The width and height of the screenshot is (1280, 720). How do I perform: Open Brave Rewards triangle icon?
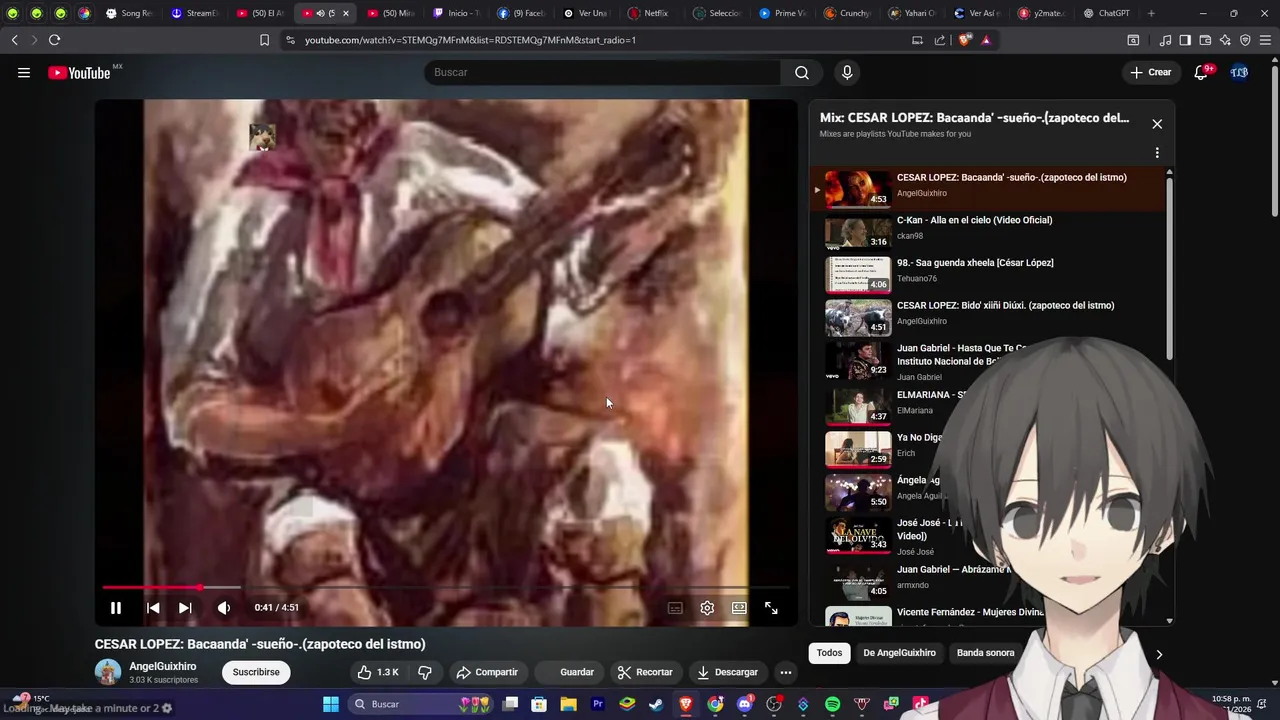(986, 40)
